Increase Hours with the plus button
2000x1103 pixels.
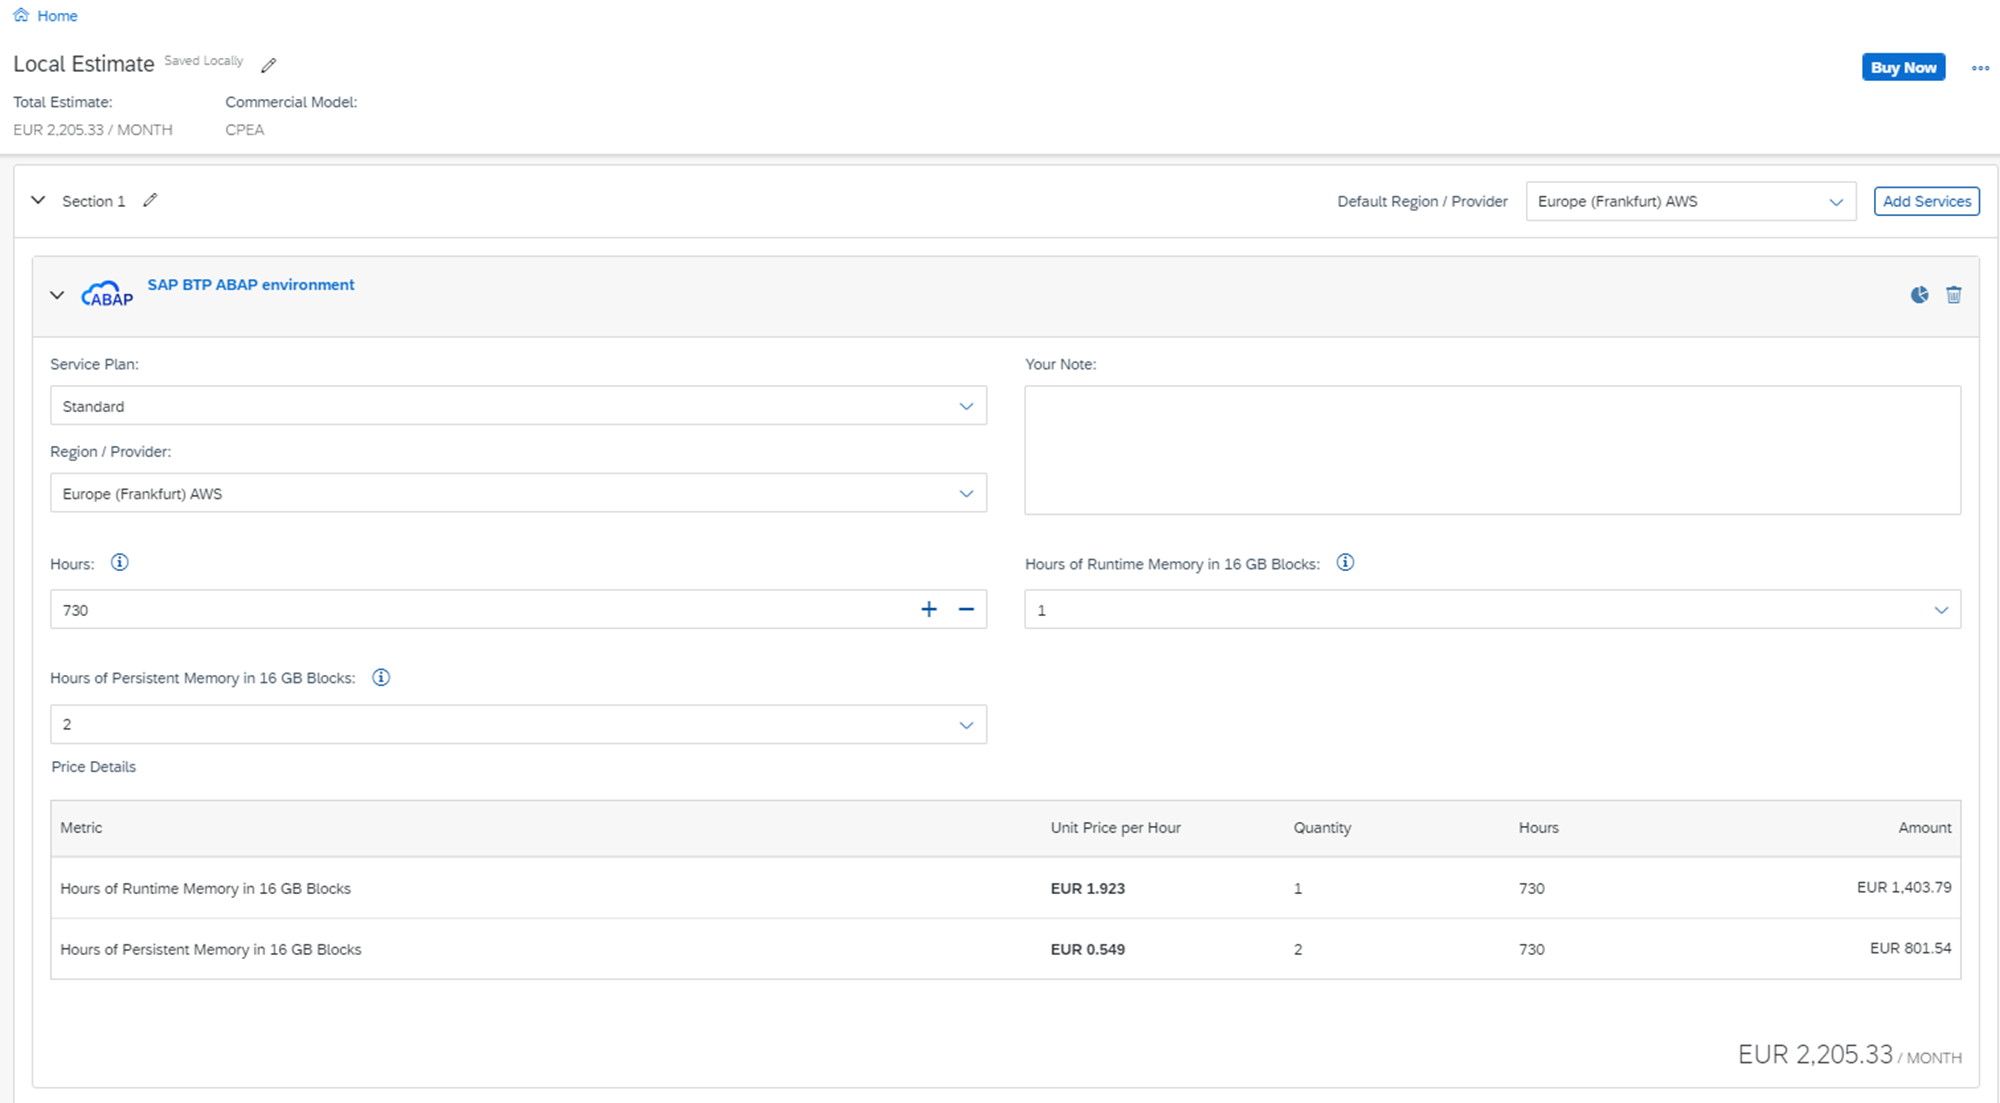[929, 610]
